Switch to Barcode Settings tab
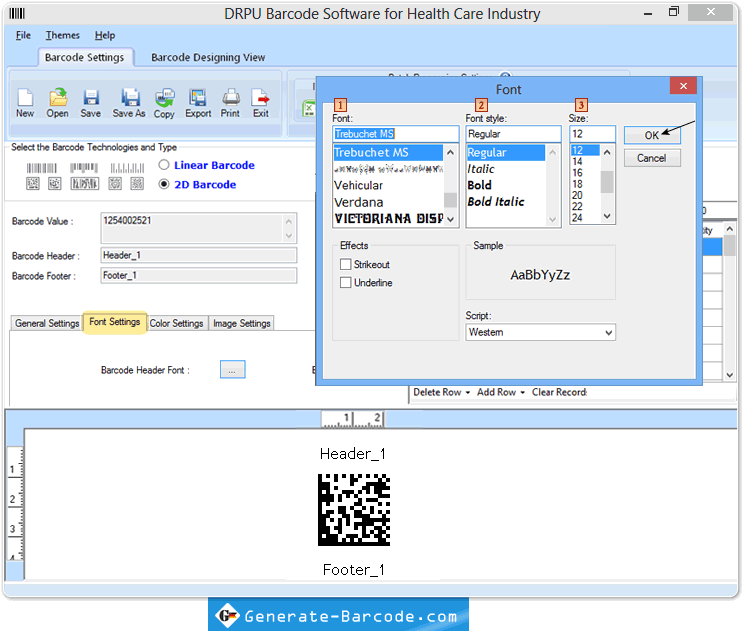Screen dimensions: 744x631 point(84,57)
